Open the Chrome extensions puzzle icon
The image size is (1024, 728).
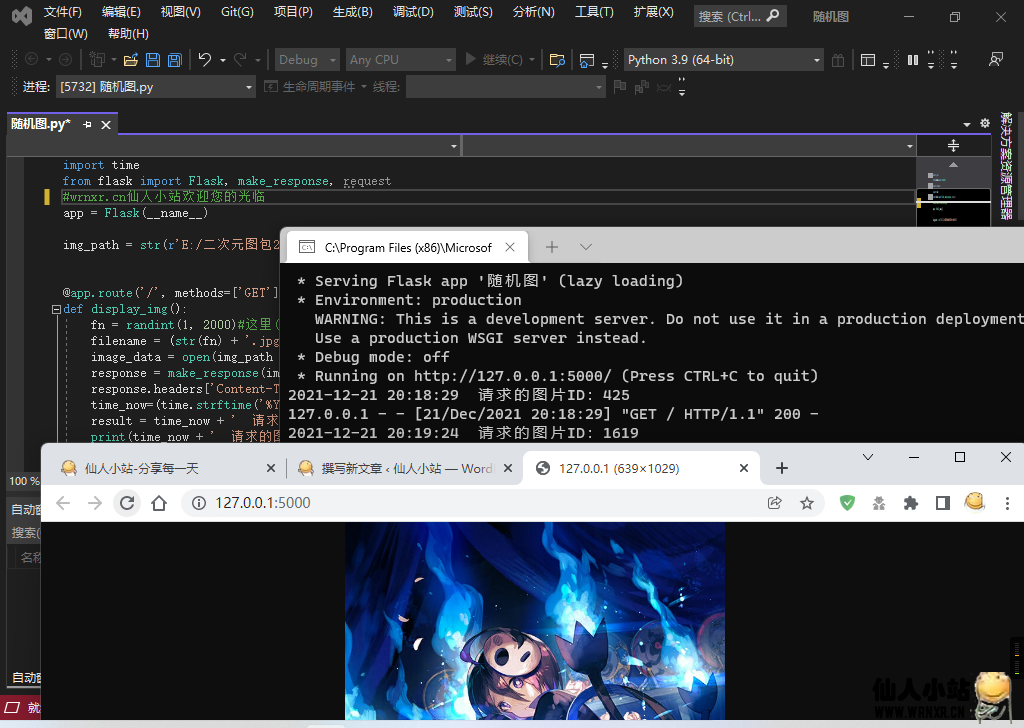point(910,503)
